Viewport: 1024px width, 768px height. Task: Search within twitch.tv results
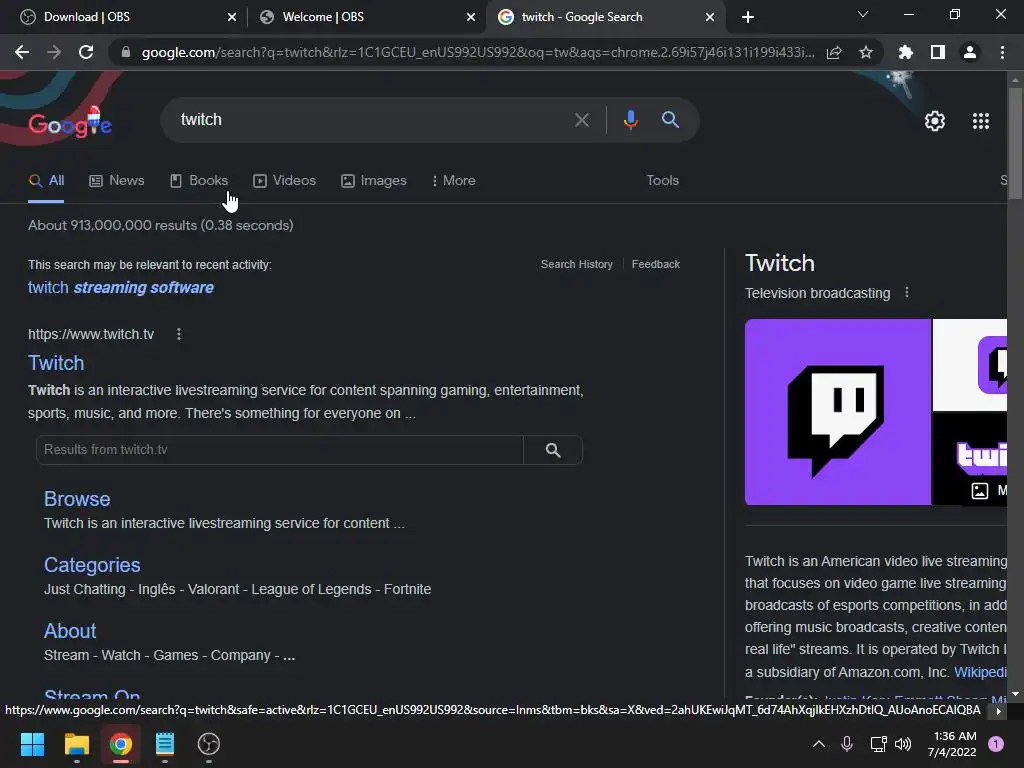[553, 450]
